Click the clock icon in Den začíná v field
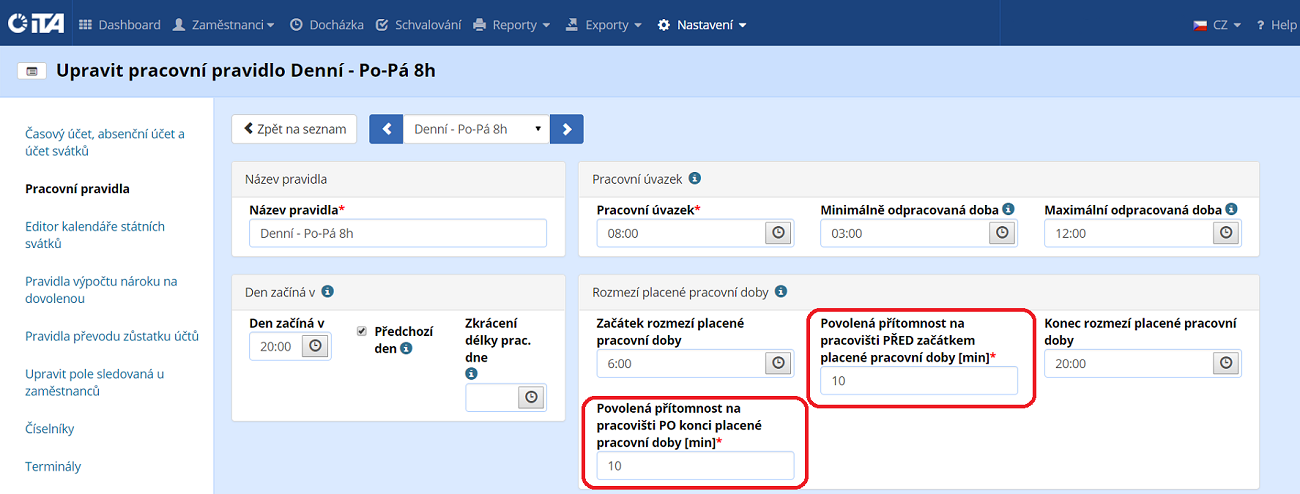Image resolution: width=1300 pixels, height=494 pixels. click(315, 346)
